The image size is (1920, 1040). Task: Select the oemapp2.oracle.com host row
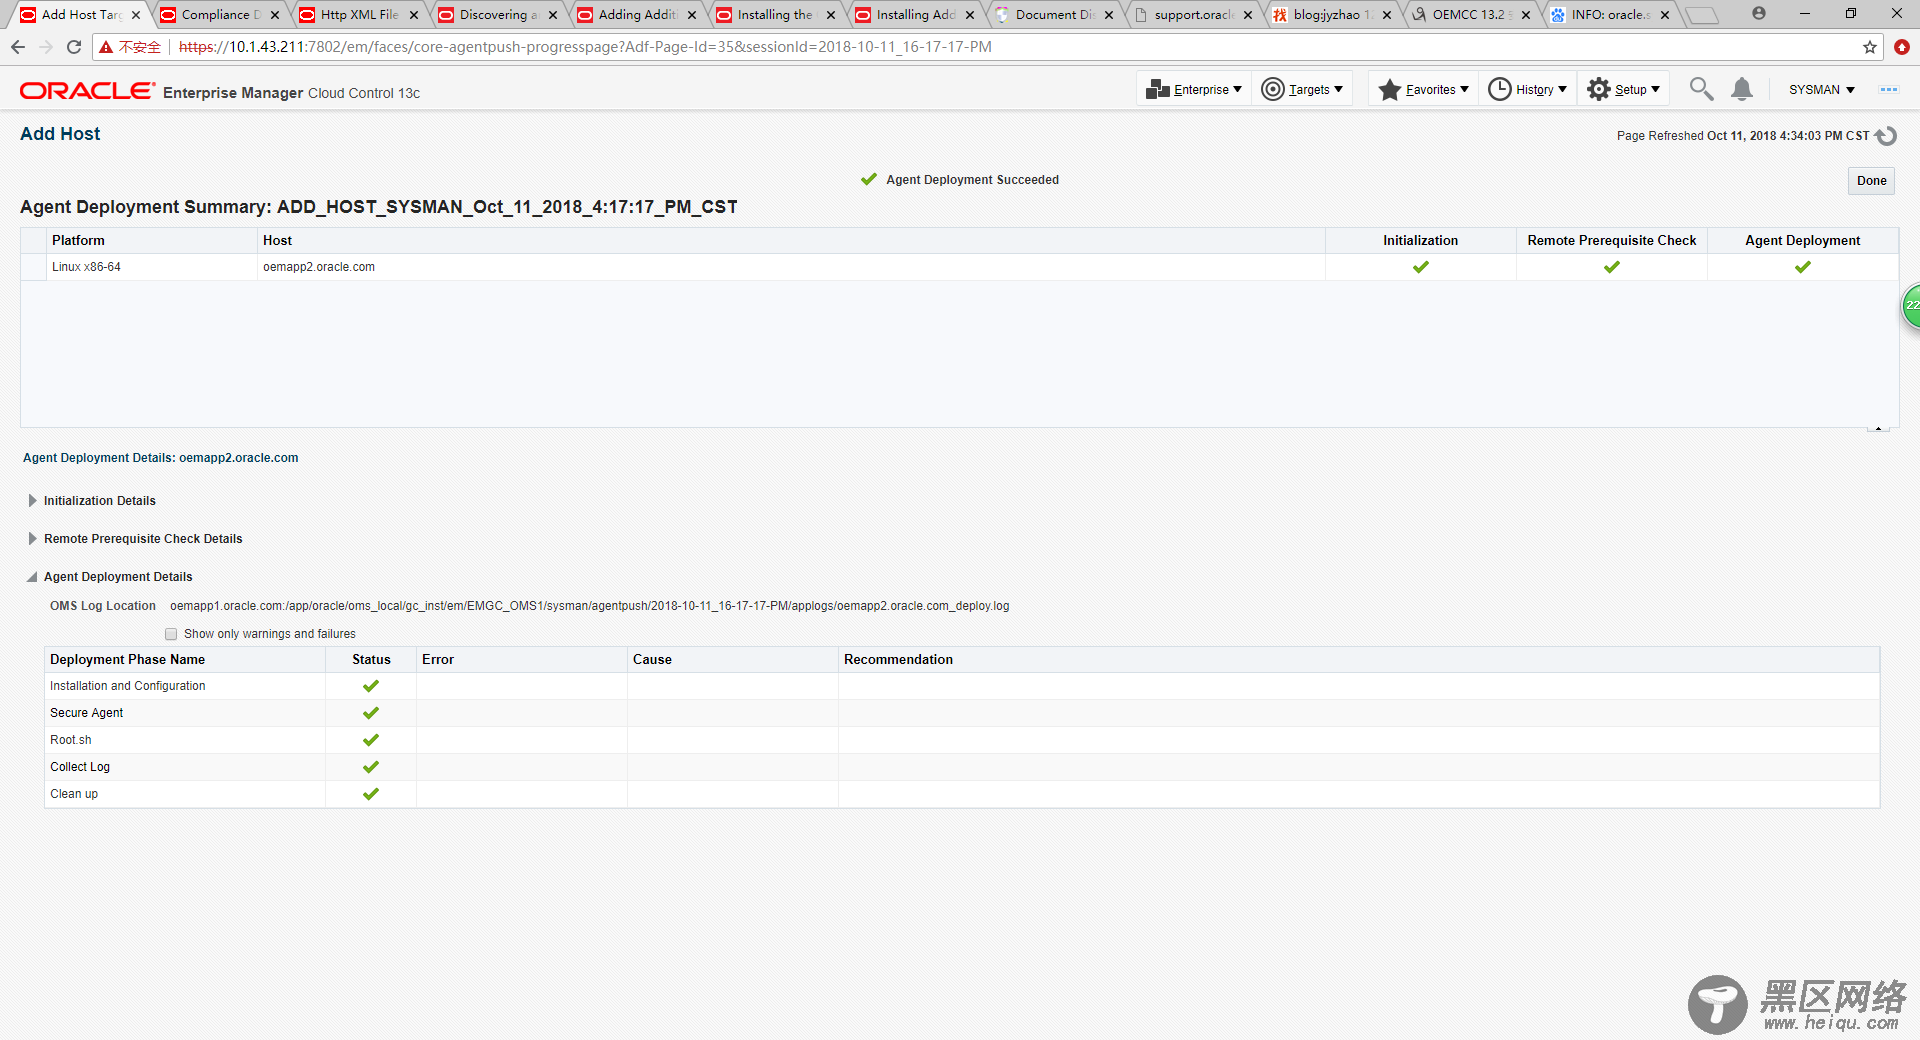(959, 267)
